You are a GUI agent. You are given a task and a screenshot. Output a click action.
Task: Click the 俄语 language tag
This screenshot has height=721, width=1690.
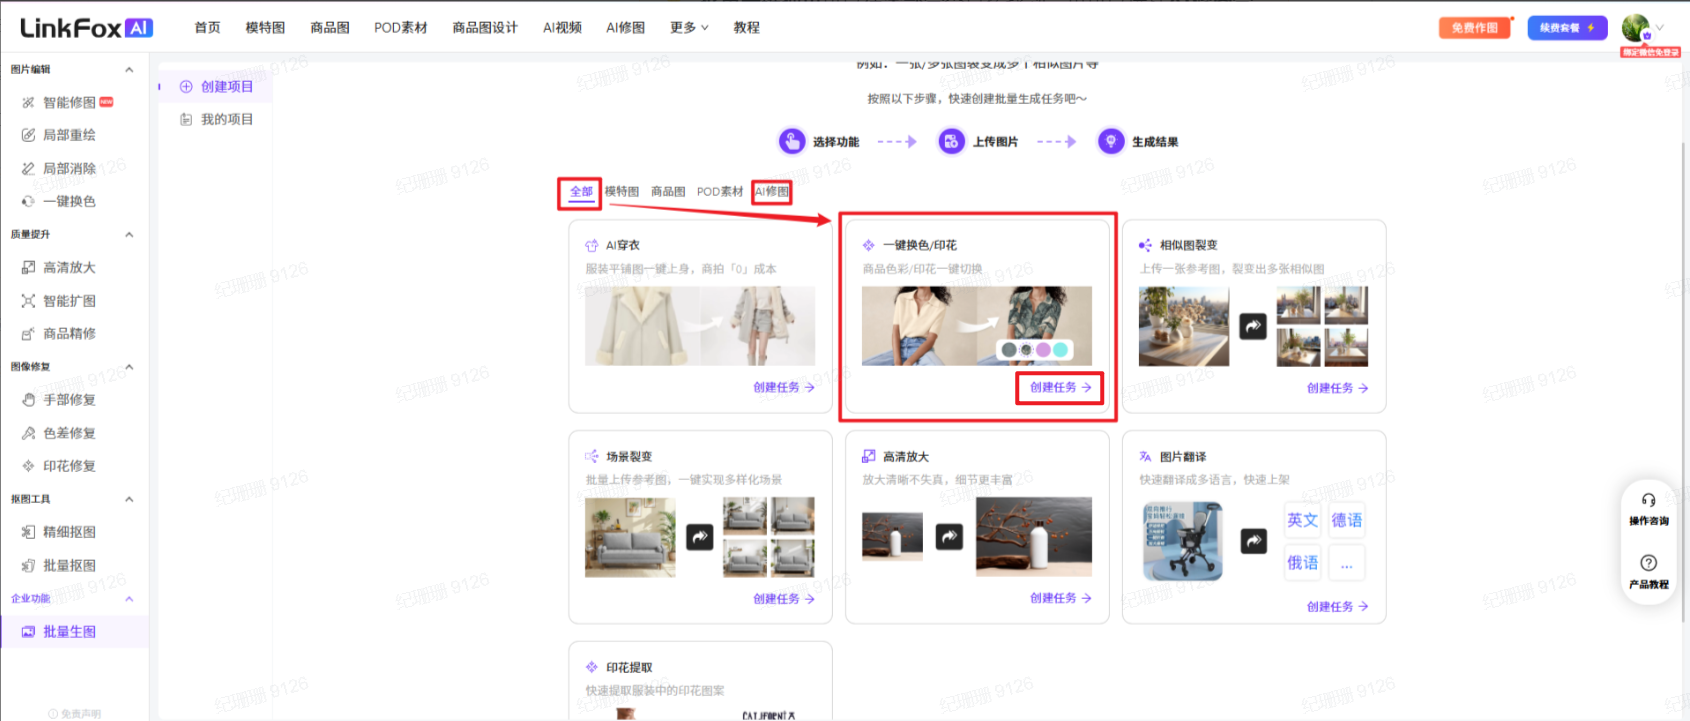click(1302, 563)
